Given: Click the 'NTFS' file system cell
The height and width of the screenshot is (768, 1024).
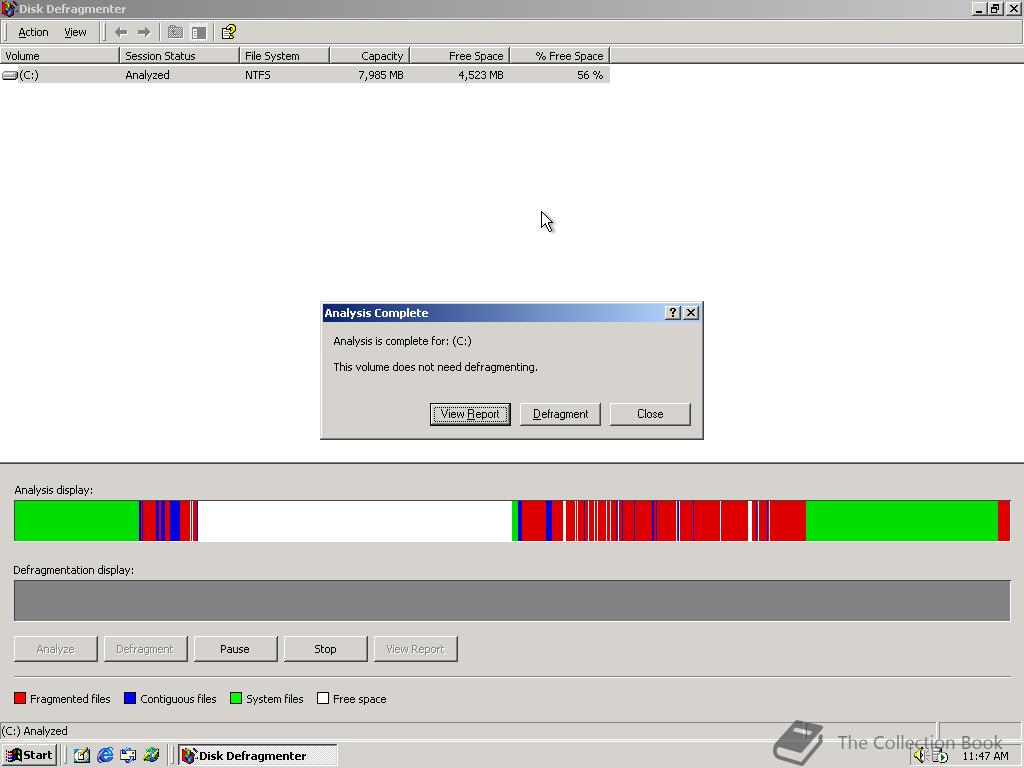Looking at the screenshot, I should (x=257, y=75).
